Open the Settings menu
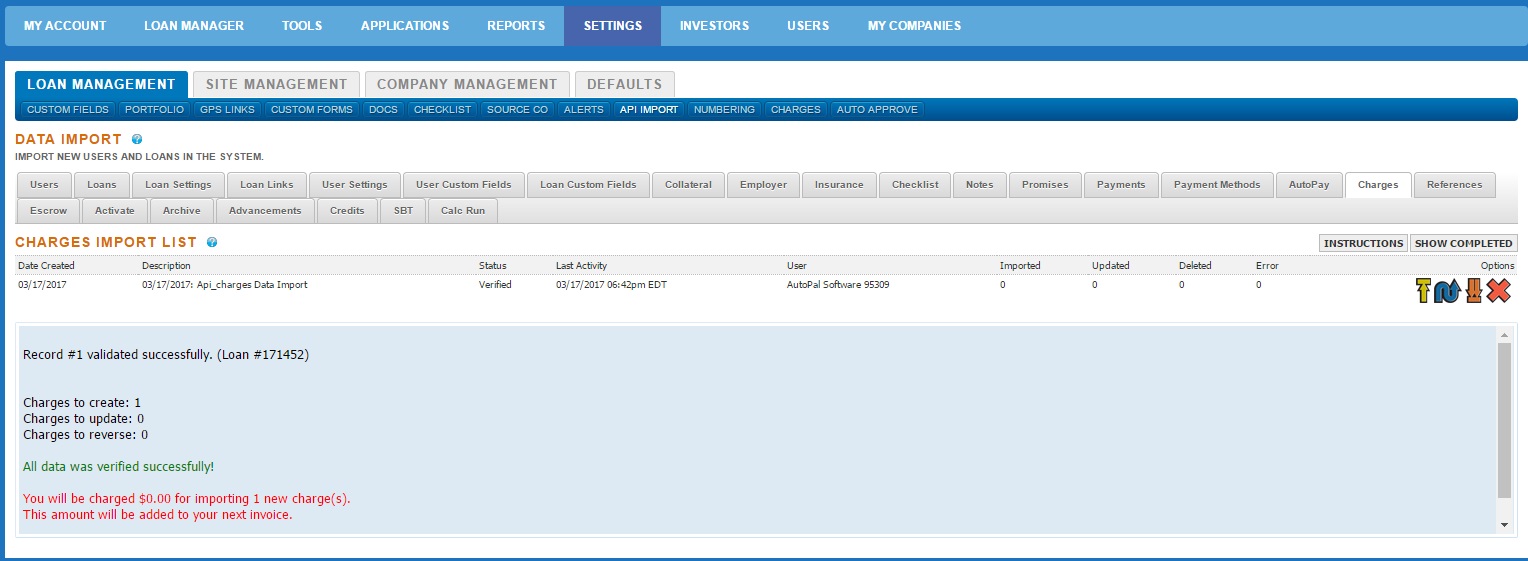The width and height of the screenshot is (1528, 561). tap(613, 26)
